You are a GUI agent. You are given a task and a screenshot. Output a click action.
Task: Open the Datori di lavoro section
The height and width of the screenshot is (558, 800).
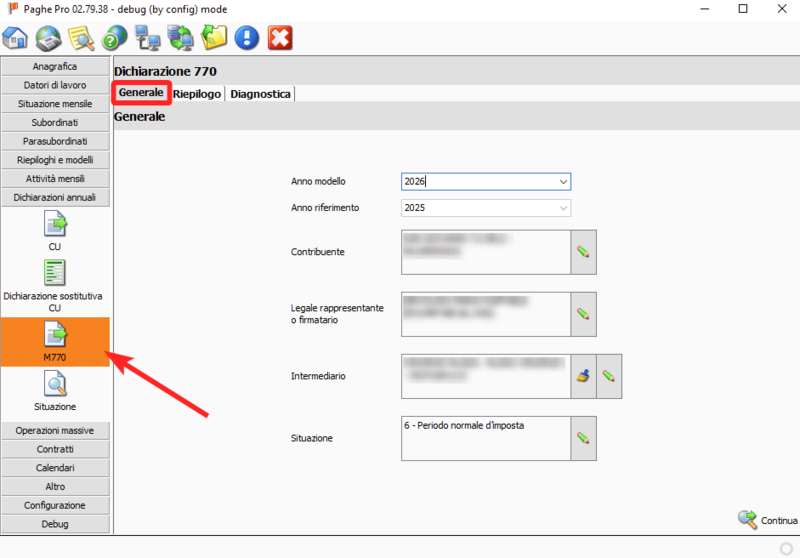pyautogui.click(x=55, y=85)
